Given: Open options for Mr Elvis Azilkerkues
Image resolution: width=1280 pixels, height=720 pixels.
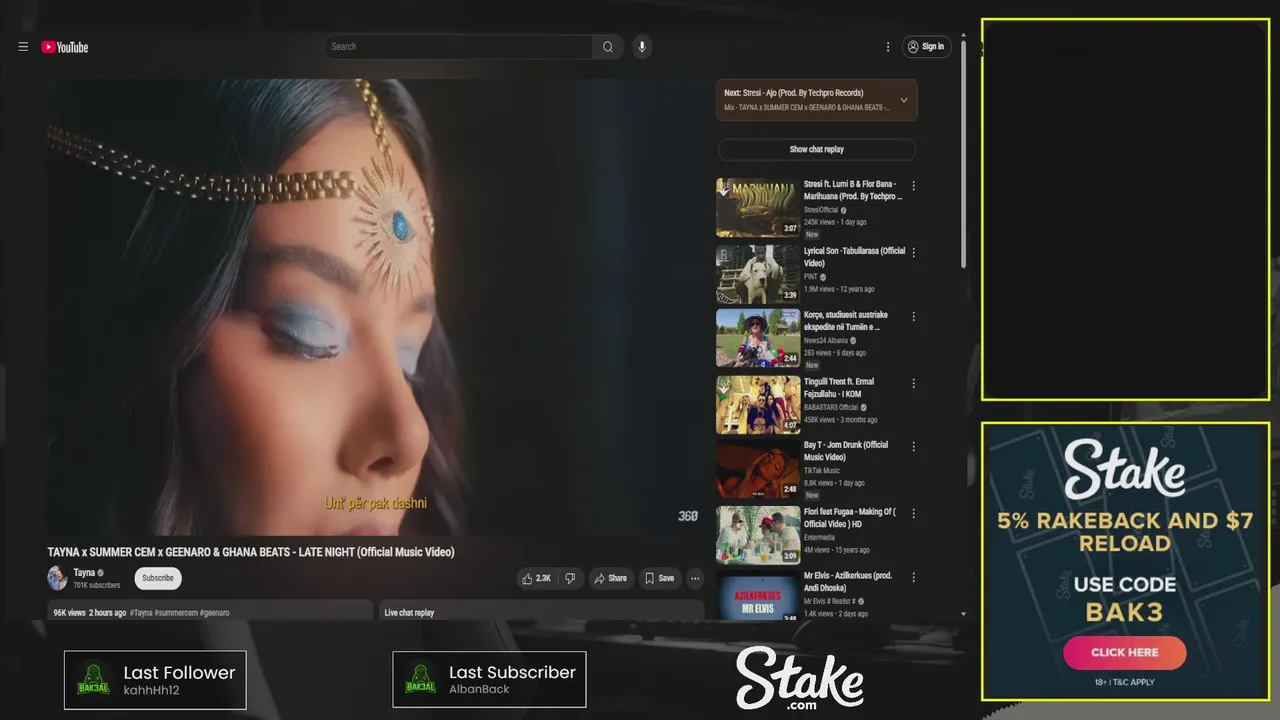Looking at the screenshot, I should (x=913, y=578).
